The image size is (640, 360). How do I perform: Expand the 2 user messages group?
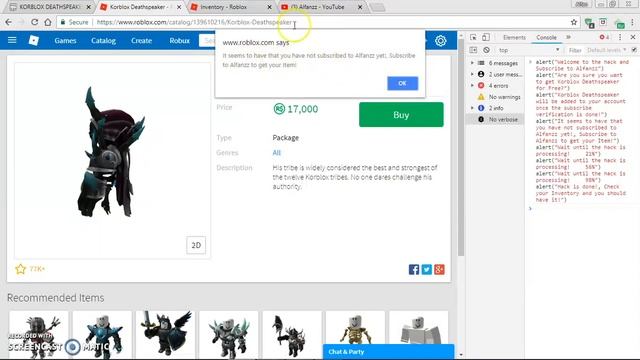pyautogui.click(x=472, y=74)
